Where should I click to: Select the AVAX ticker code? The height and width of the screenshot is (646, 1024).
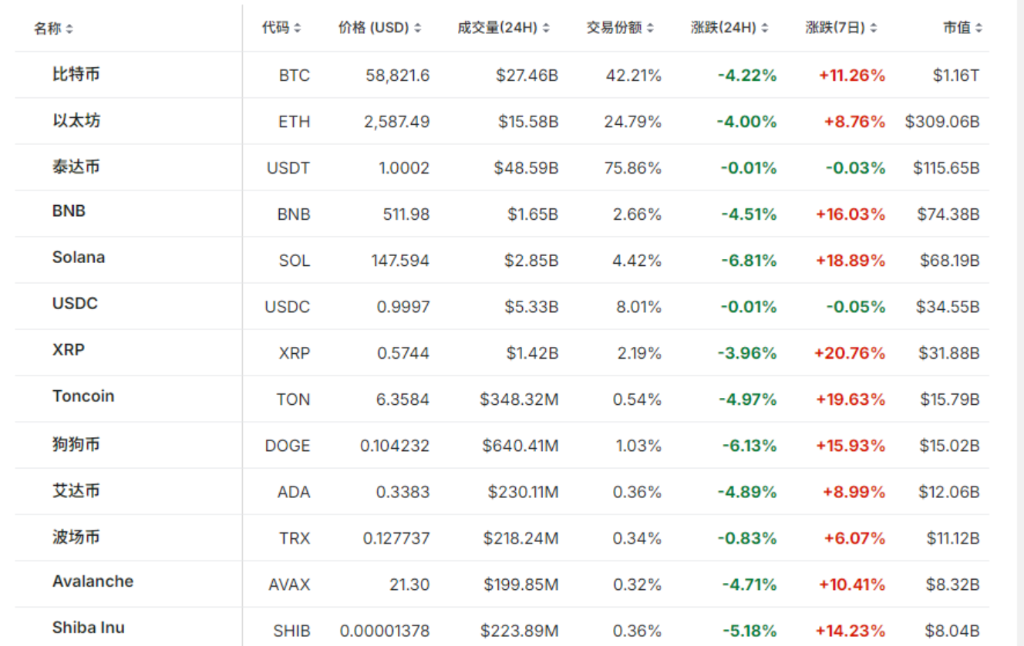[x=289, y=585]
